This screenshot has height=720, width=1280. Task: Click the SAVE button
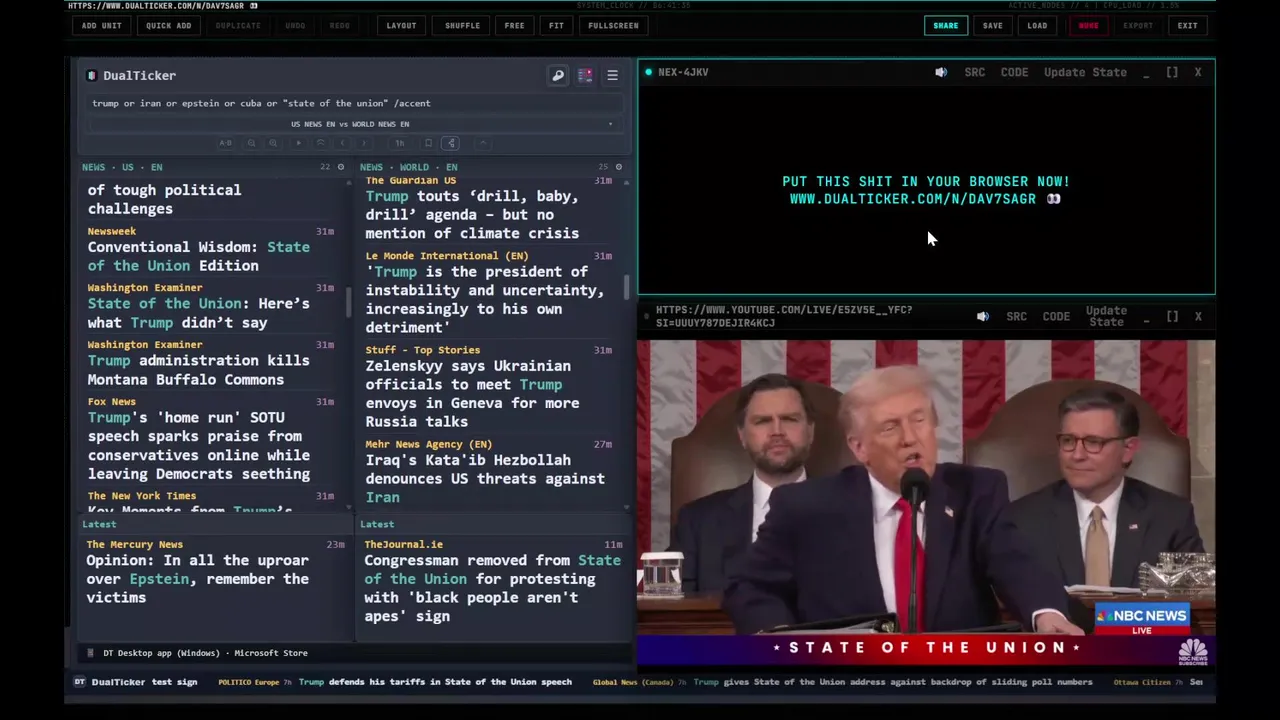click(992, 25)
